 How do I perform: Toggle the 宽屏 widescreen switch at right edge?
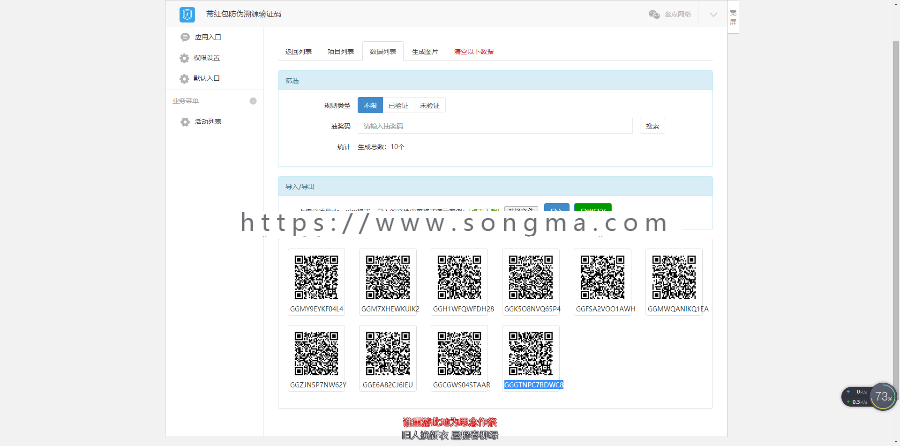(733, 17)
